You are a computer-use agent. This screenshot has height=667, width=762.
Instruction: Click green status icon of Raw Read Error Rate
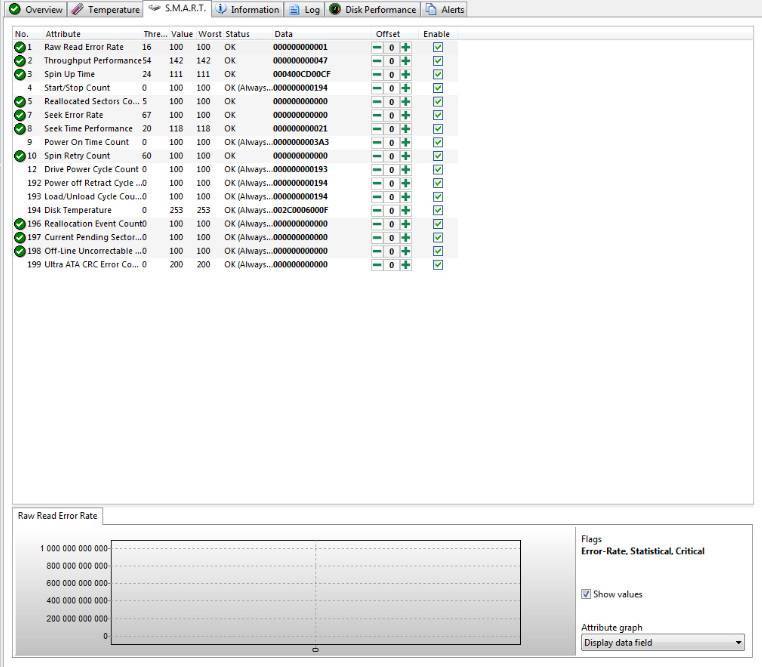coord(19,48)
